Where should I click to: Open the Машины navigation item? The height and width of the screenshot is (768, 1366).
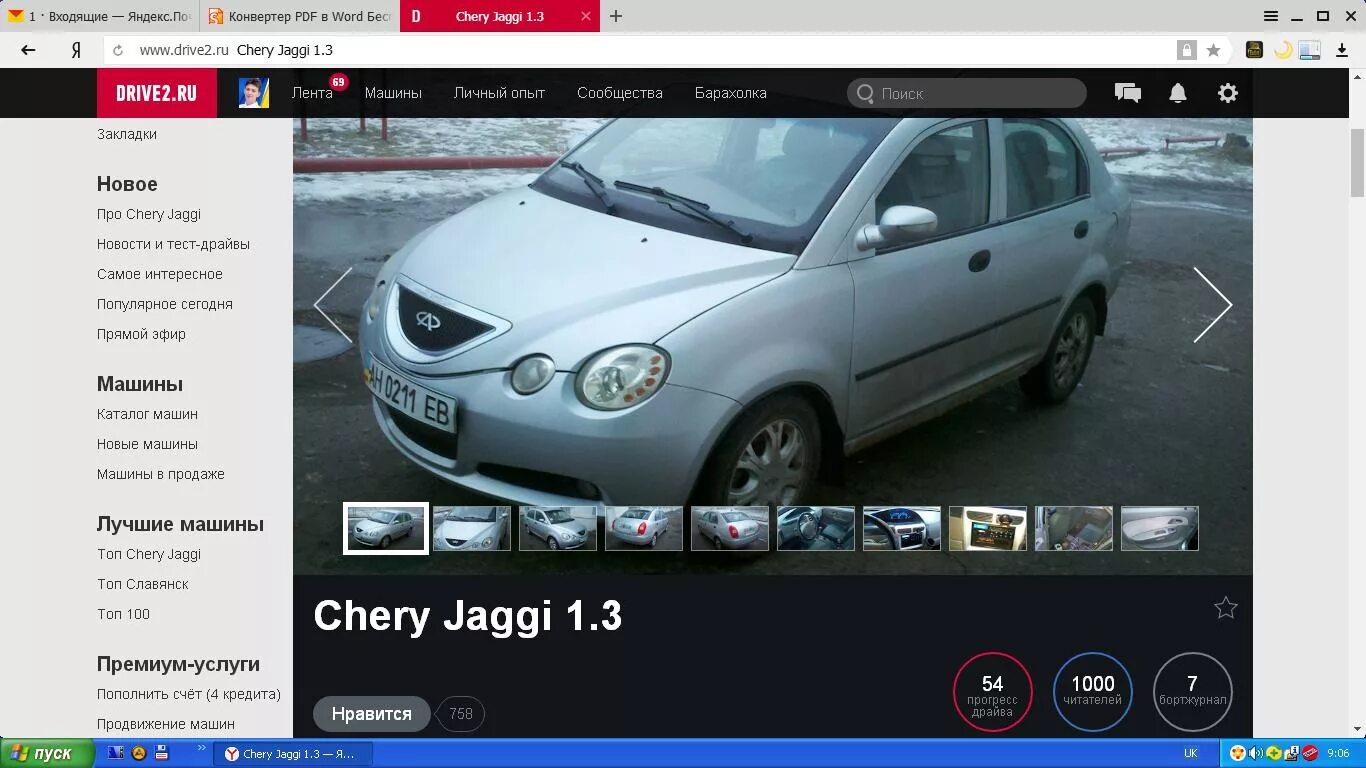(x=393, y=93)
